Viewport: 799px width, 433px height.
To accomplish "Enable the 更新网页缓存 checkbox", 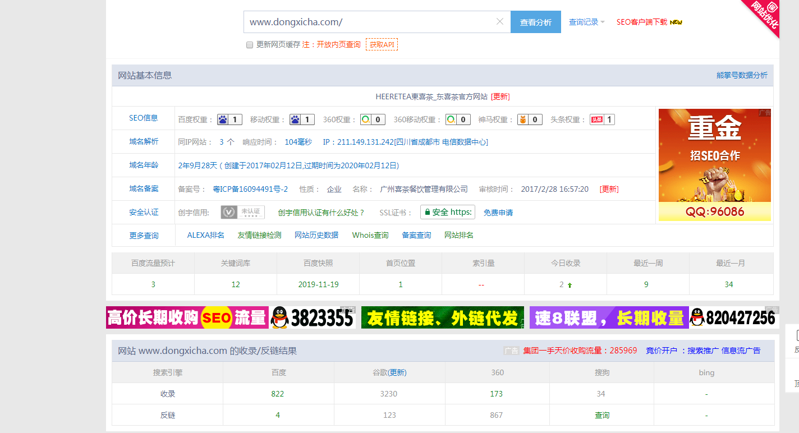I will [249, 45].
